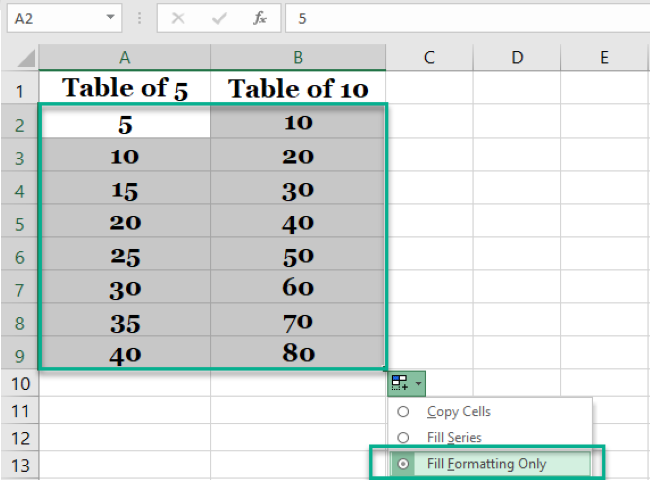Expand the Name Box dropdown arrow
This screenshot has width=650, height=480.
pyautogui.click(x=108, y=18)
